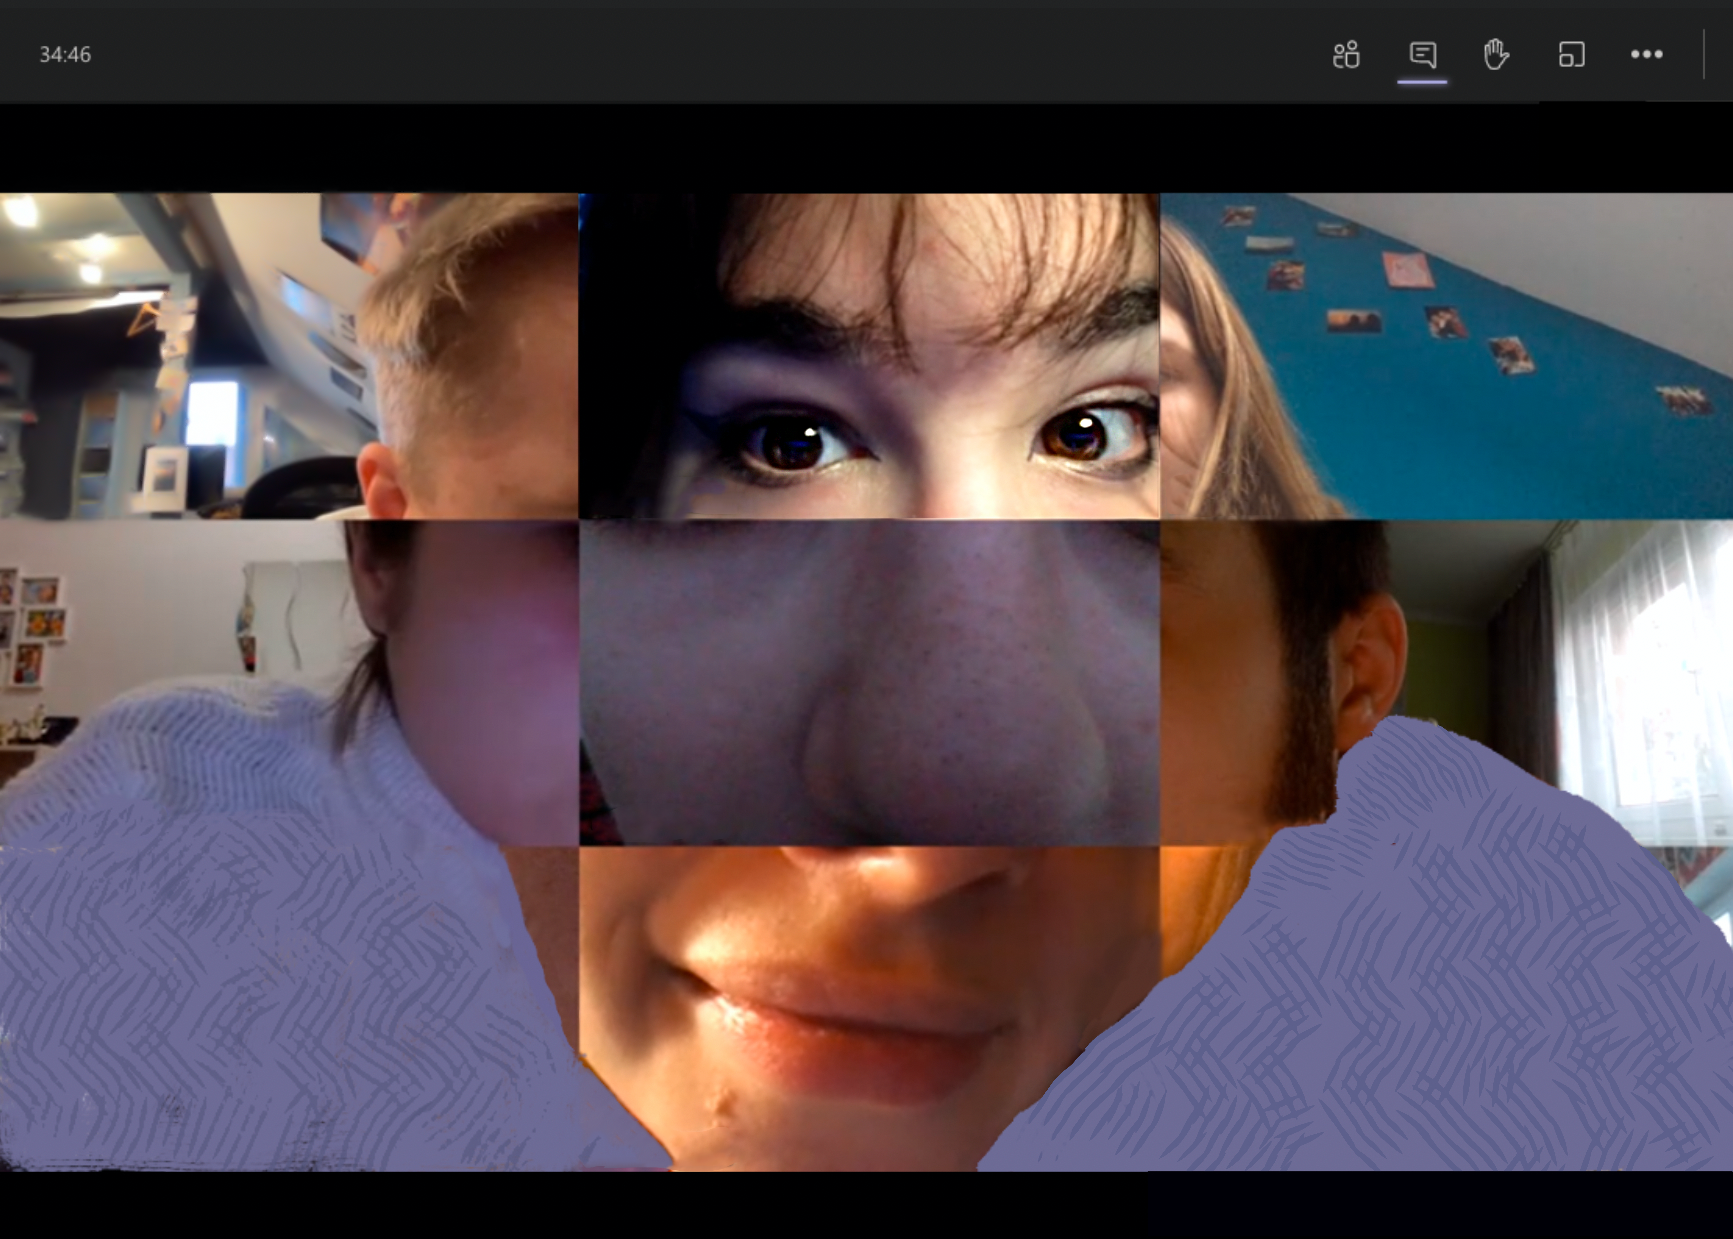Click the 34:46 meeting duration timer
Screen dimensions: 1733x1239
[65, 55]
